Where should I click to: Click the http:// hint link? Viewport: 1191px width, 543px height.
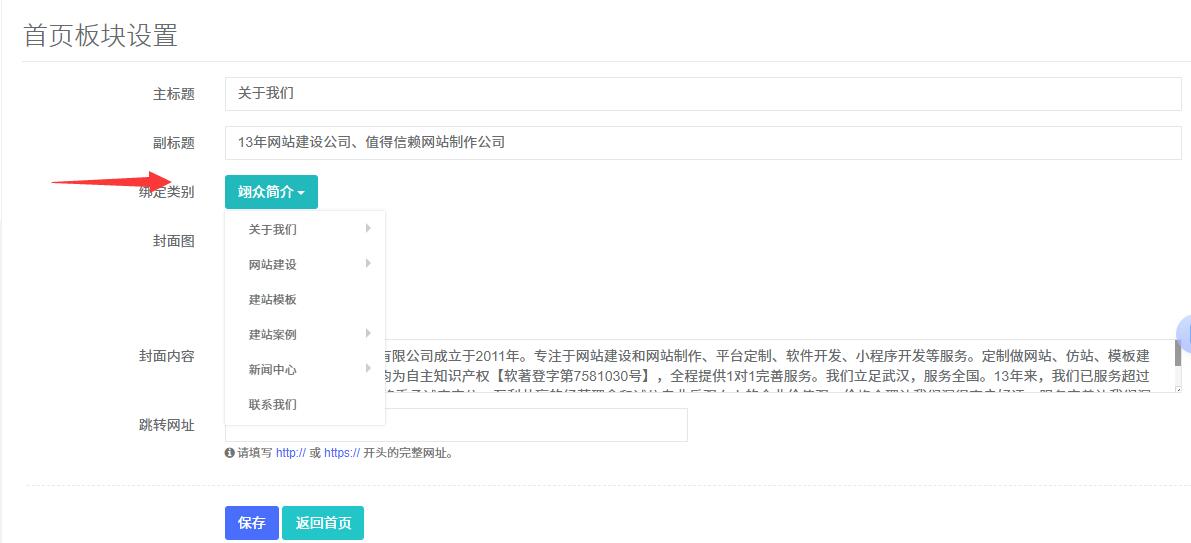(x=291, y=453)
